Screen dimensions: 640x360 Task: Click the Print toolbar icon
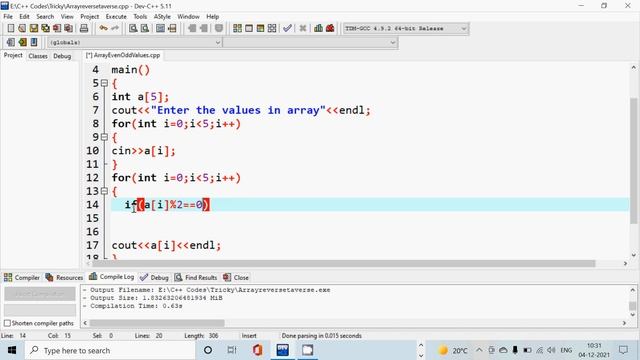coord(84,28)
